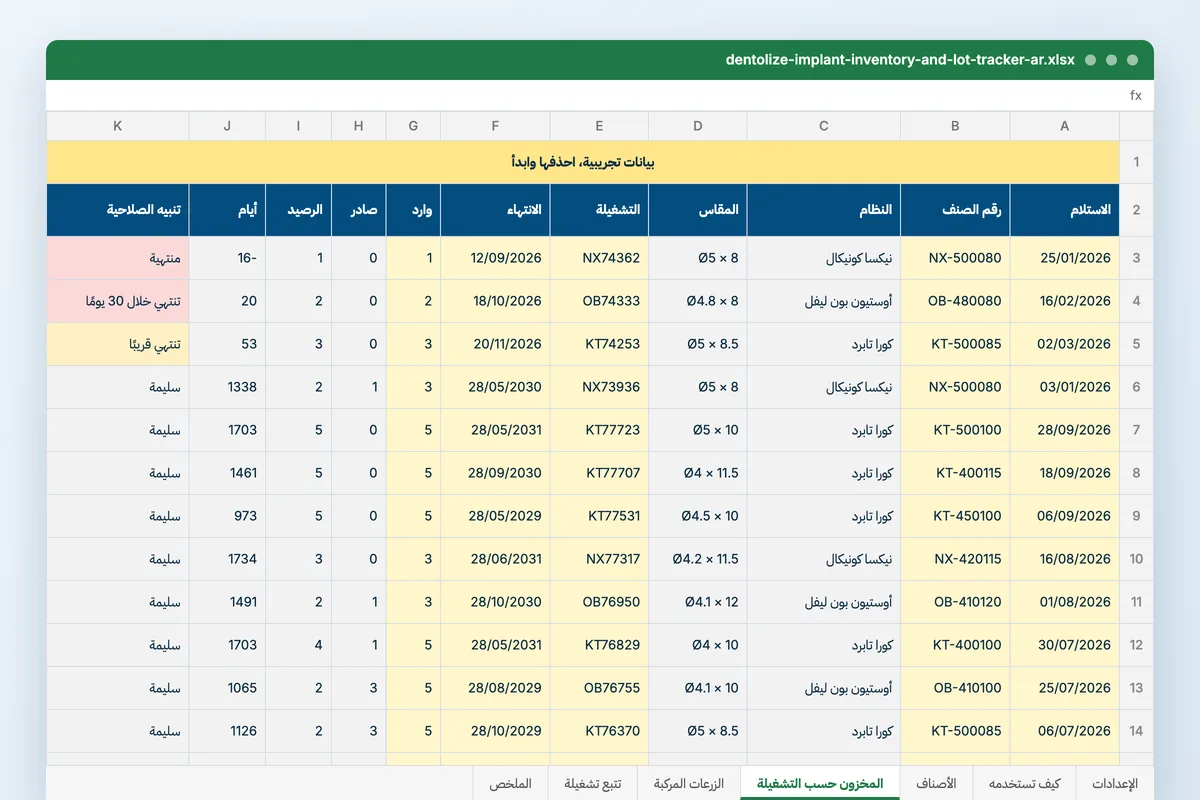Click the yellow banner بيانات تجريبية، احذفها وابدأ
The height and width of the screenshot is (800, 1200).
click(x=583, y=162)
